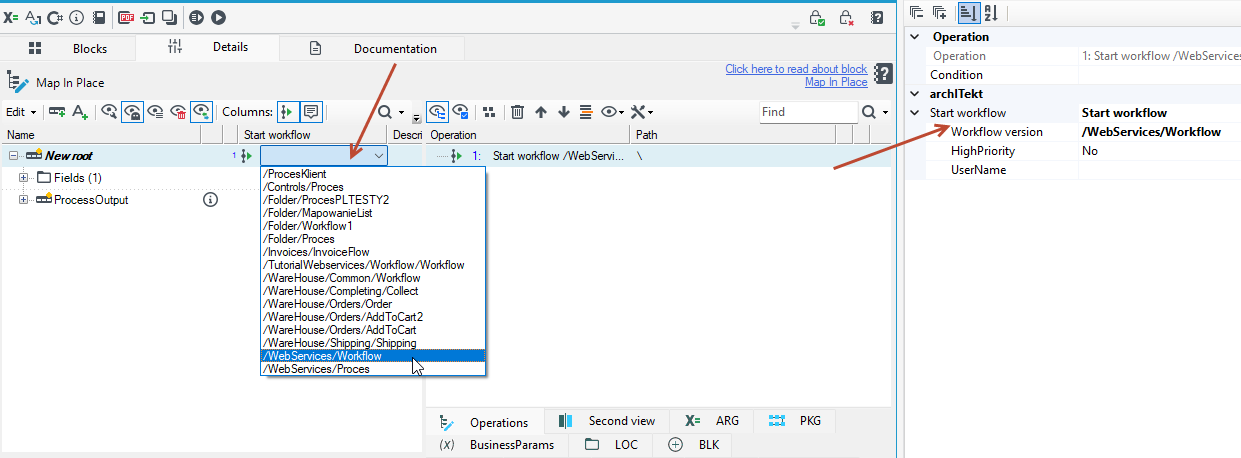
Task: Expand the Fields (1) tree node
Action: [24, 178]
